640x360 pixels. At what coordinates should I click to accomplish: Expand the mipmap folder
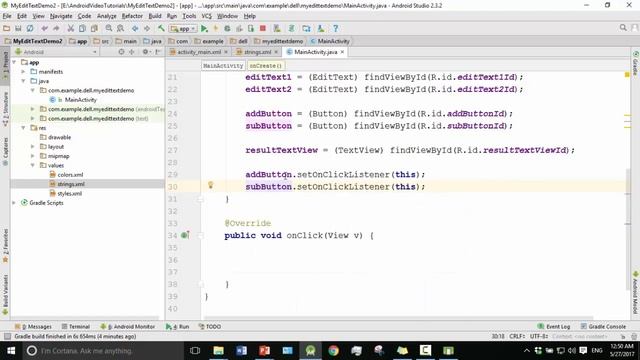coord(33,156)
